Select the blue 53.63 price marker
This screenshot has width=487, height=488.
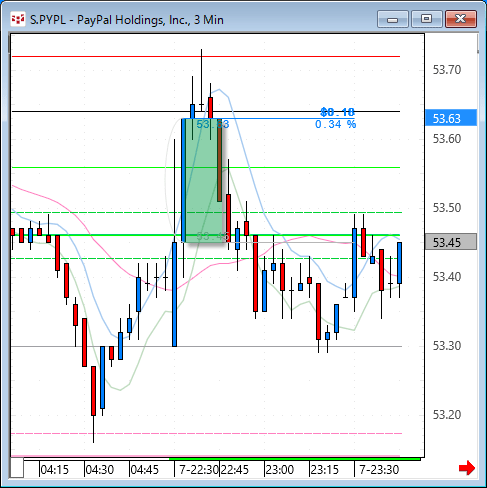[x=451, y=118]
